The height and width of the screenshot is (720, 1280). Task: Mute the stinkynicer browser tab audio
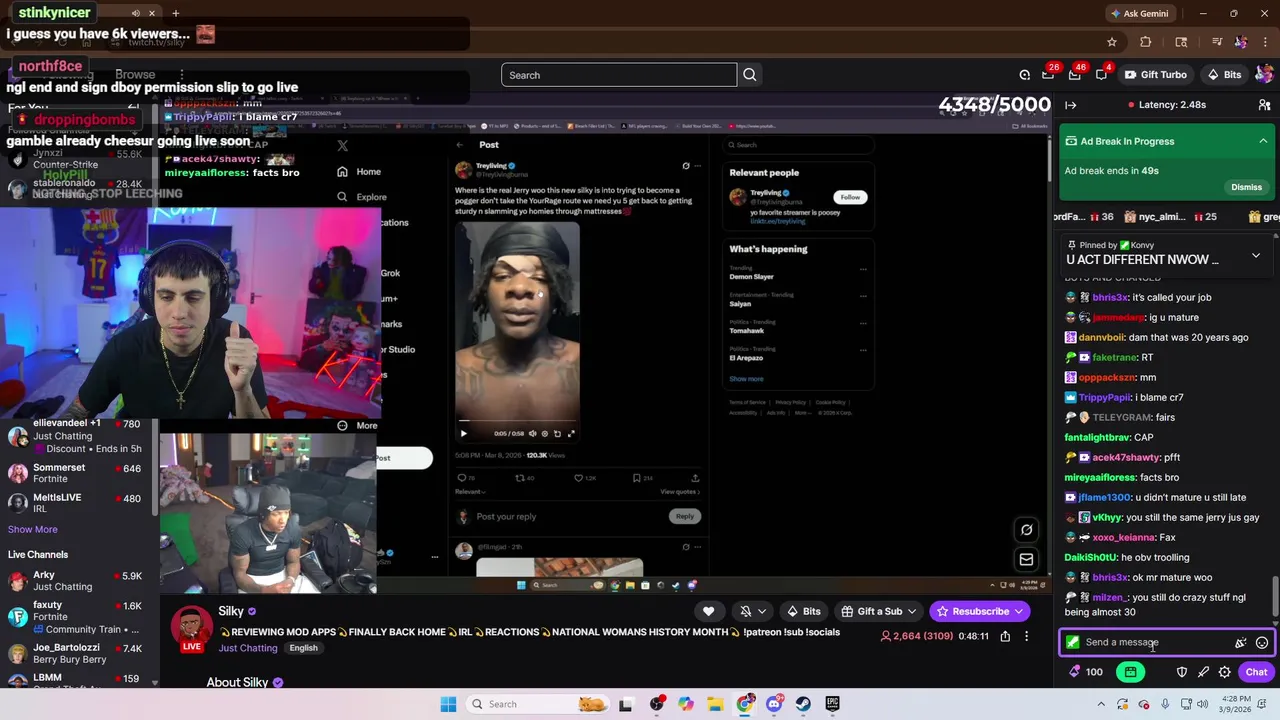[x=135, y=13]
